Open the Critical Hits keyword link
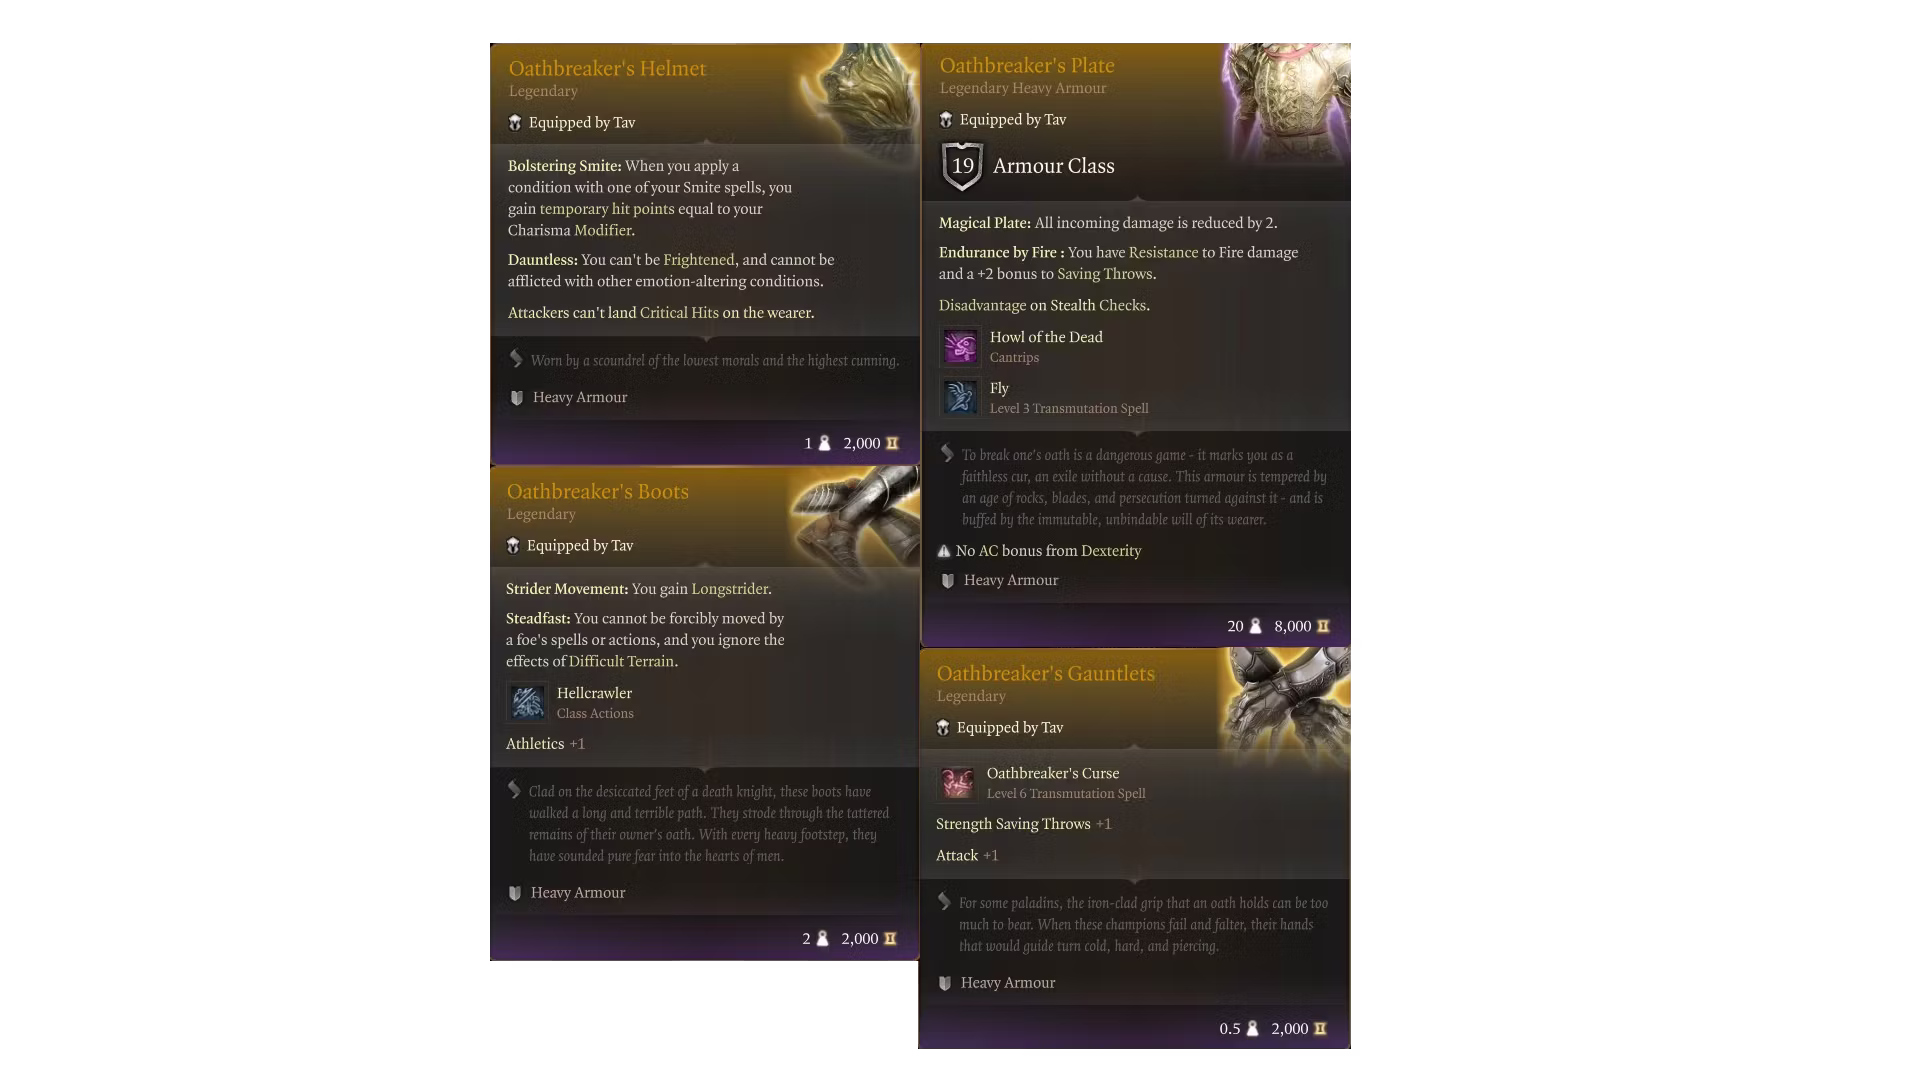This screenshot has height=1080, width=1920. pyautogui.click(x=679, y=313)
